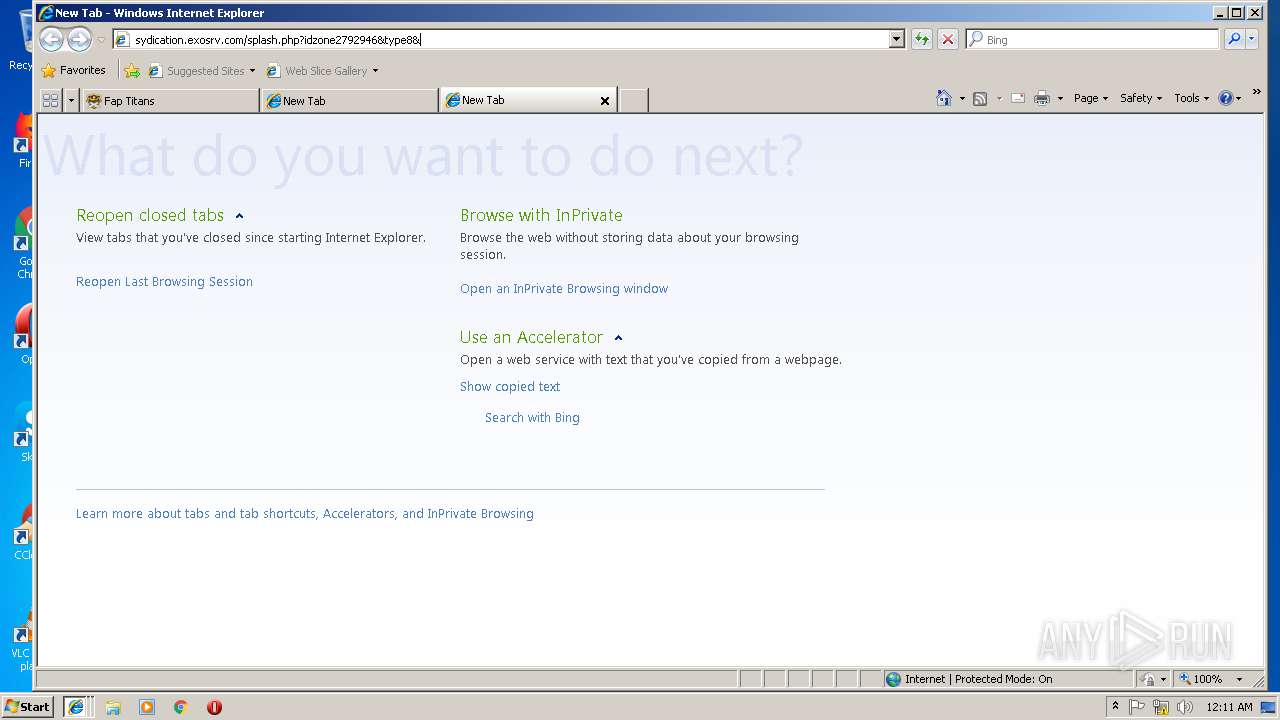Click the Home page icon
This screenshot has width=1280, height=720.
[x=944, y=98]
